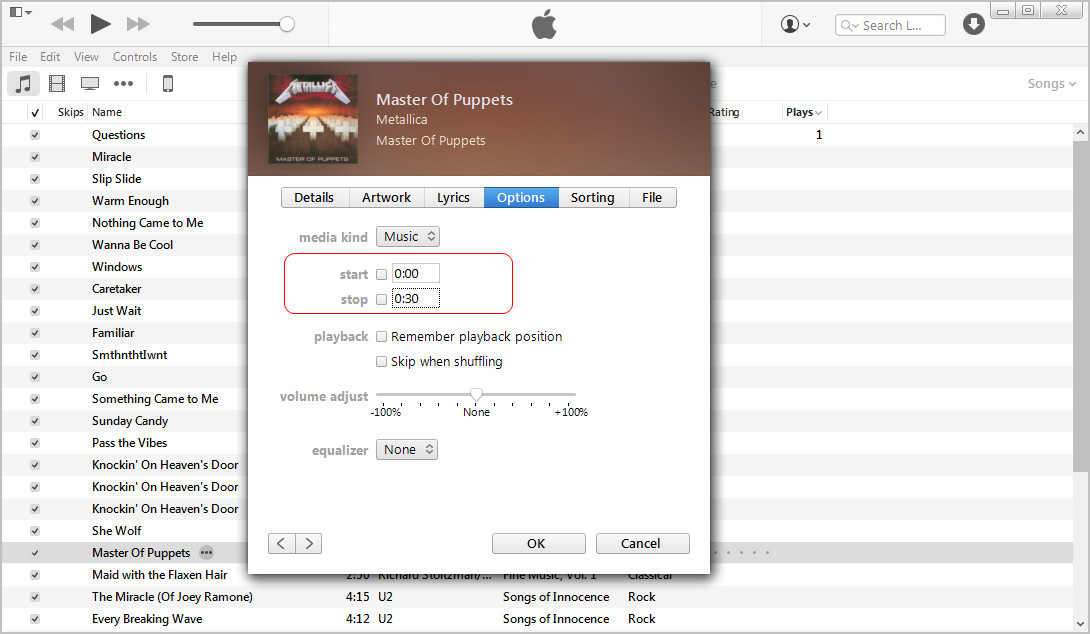Click the Master Of Puppets album artwork
1090x634 pixels.
point(313,119)
